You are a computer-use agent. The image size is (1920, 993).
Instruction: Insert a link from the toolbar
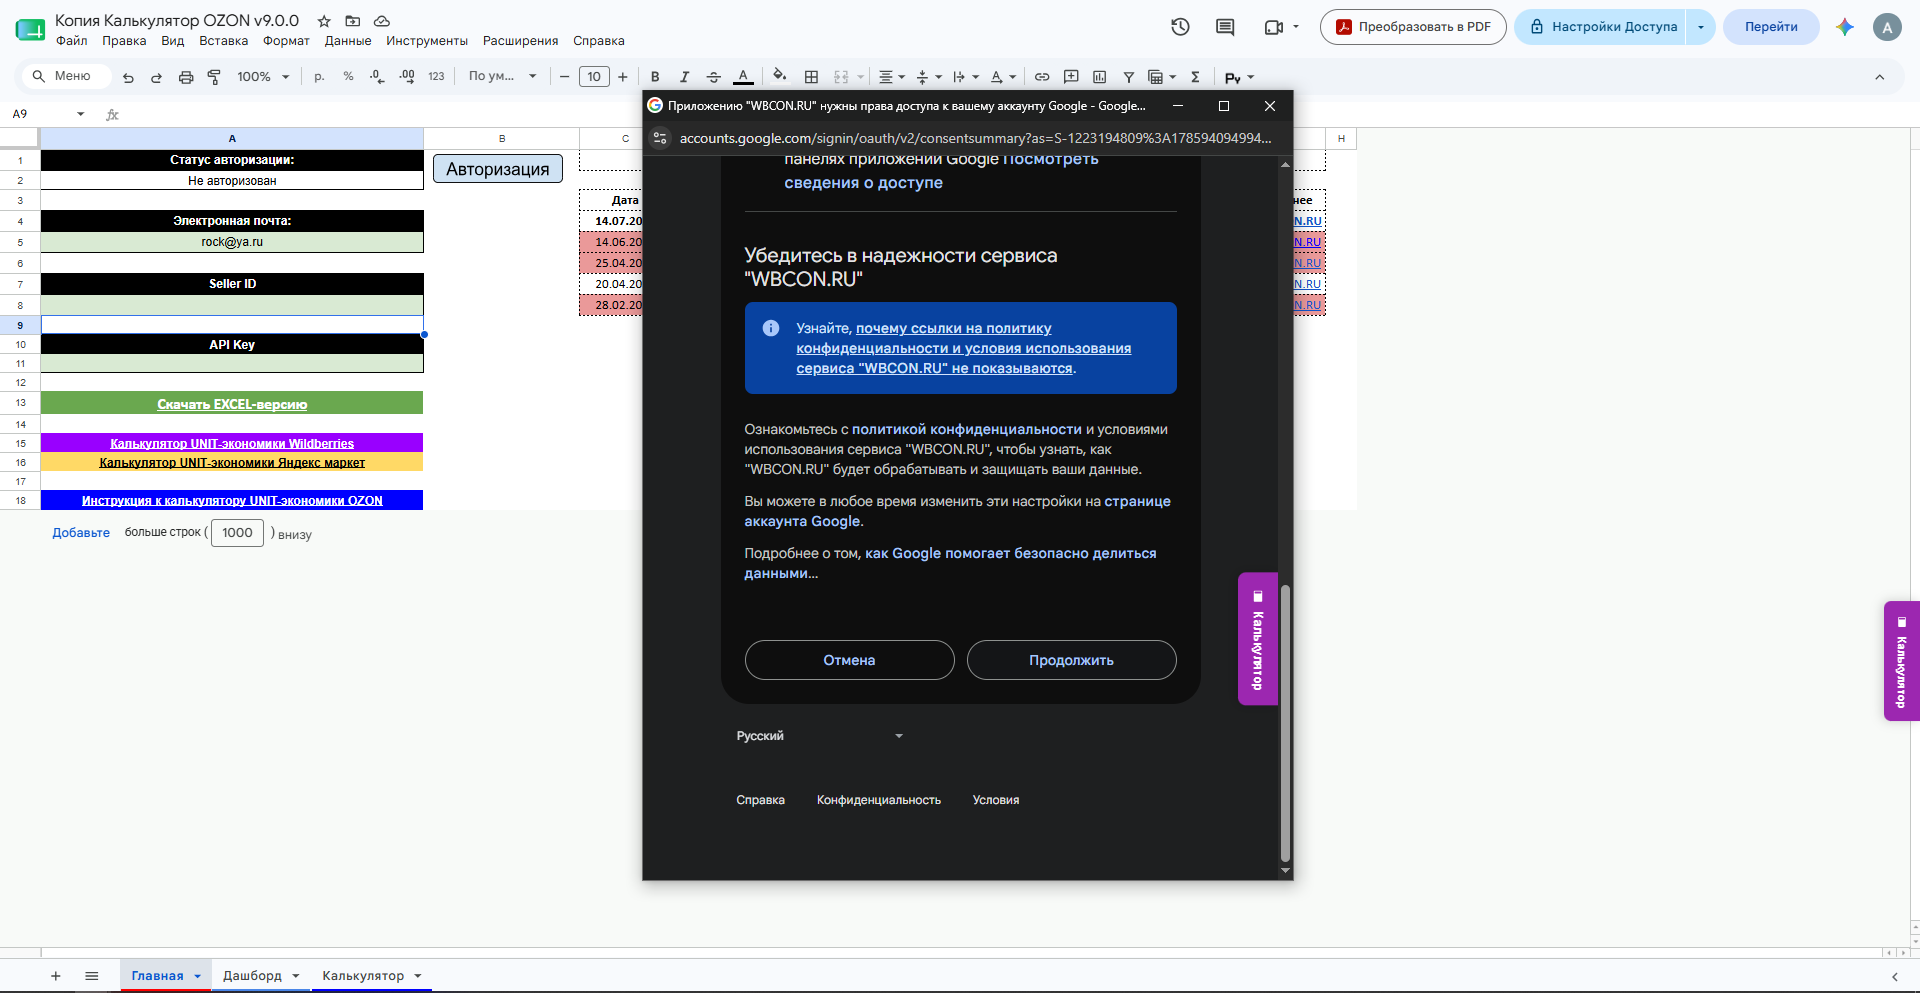tap(1042, 77)
